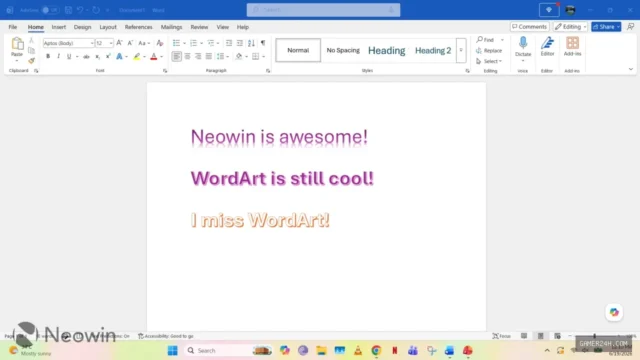Apply the Heading 2 style
The image size is (640, 360).
433,50
